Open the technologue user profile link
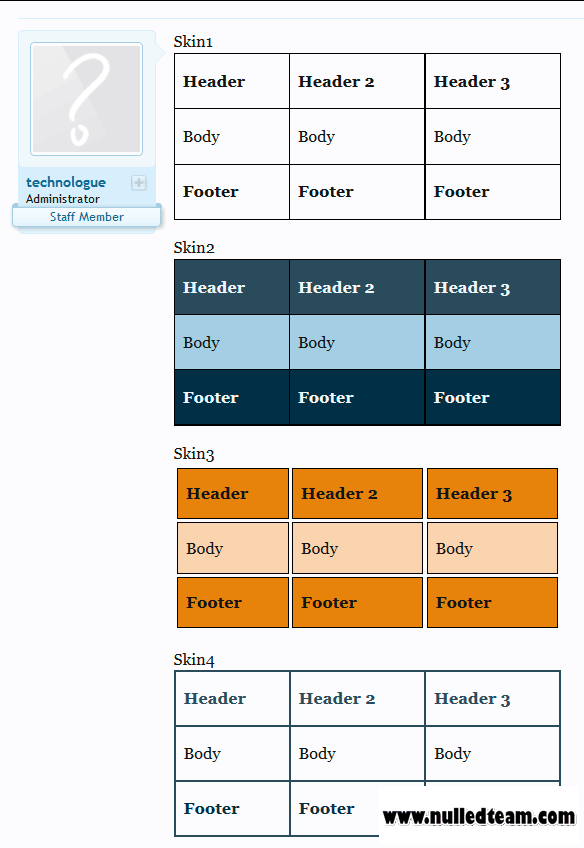 tap(66, 182)
